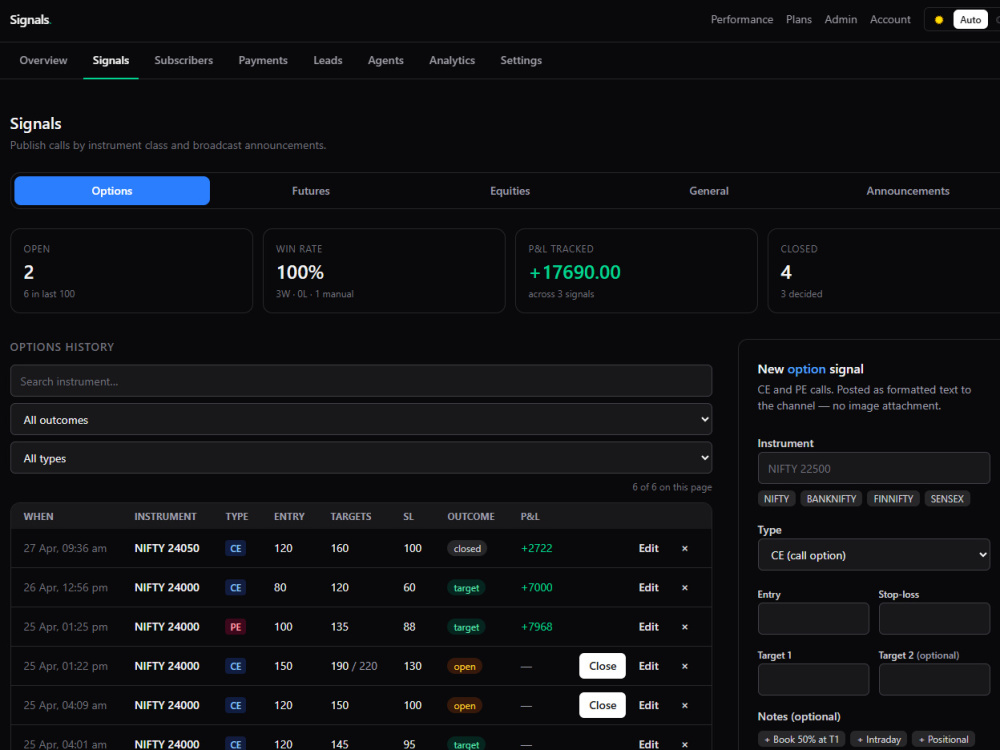1000x750 pixels.
Task: Close the open 25 Apr 01:22 pm signal
Action: pyautogui.click(x=602, y=666)
